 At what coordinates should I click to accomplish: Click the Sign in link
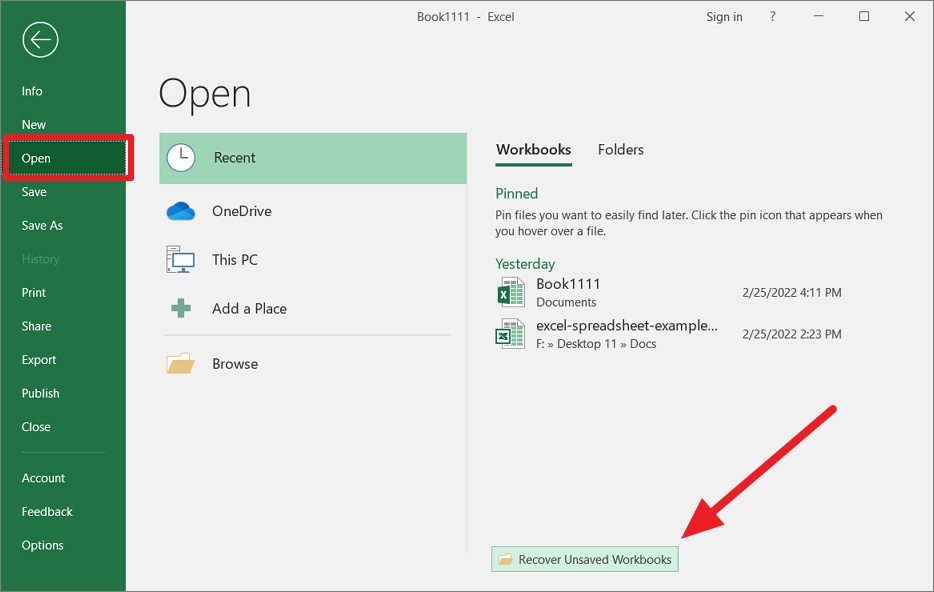coord(724,17)
